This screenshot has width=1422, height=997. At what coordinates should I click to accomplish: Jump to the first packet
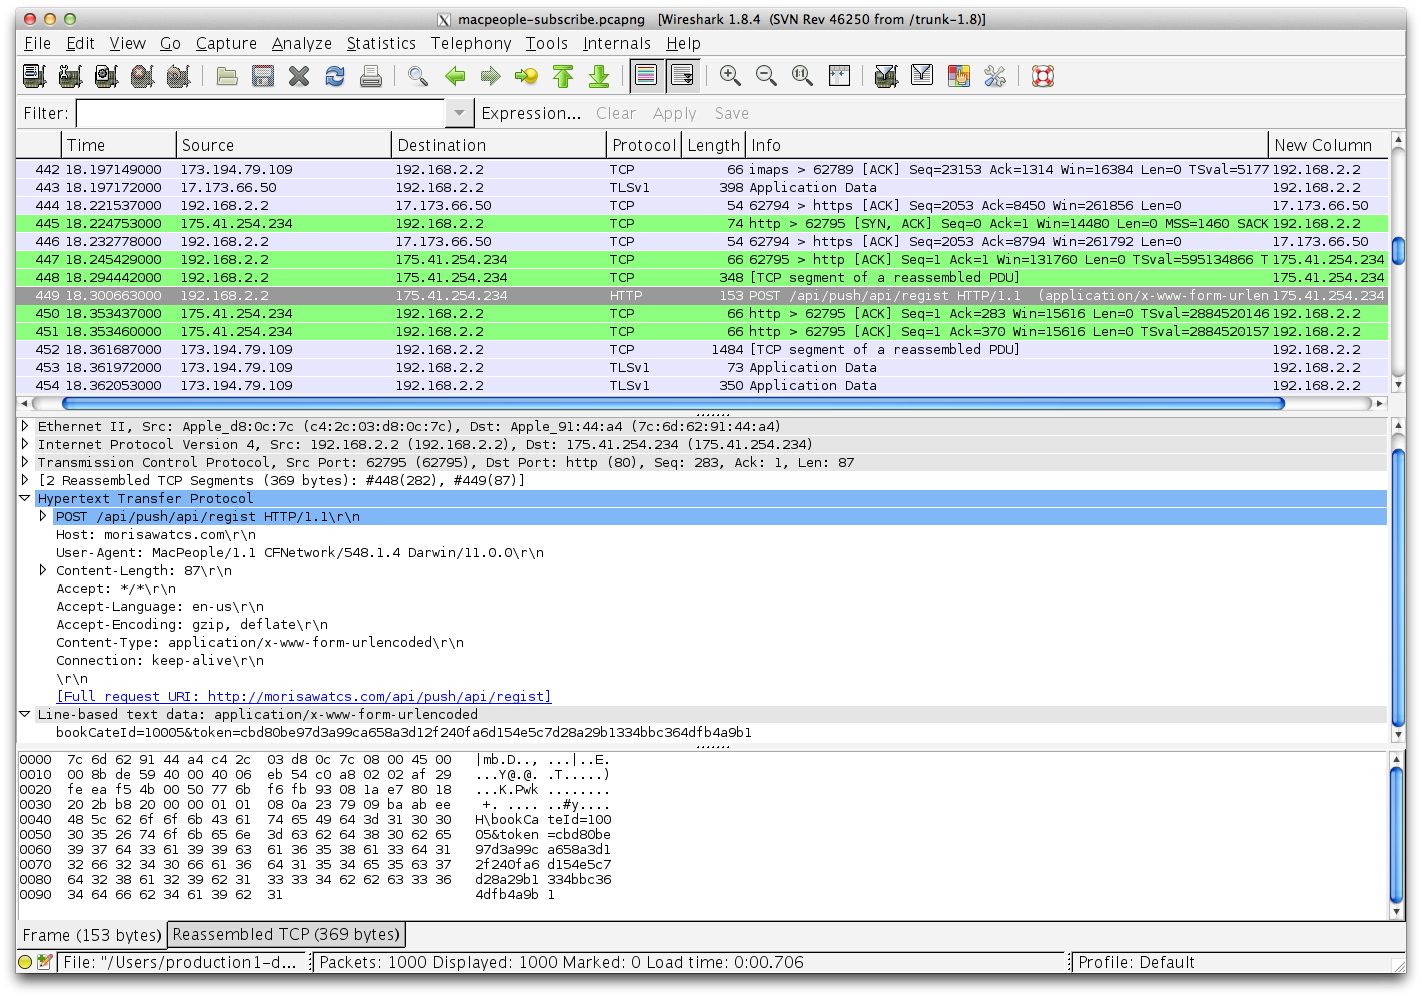[563, 76]
